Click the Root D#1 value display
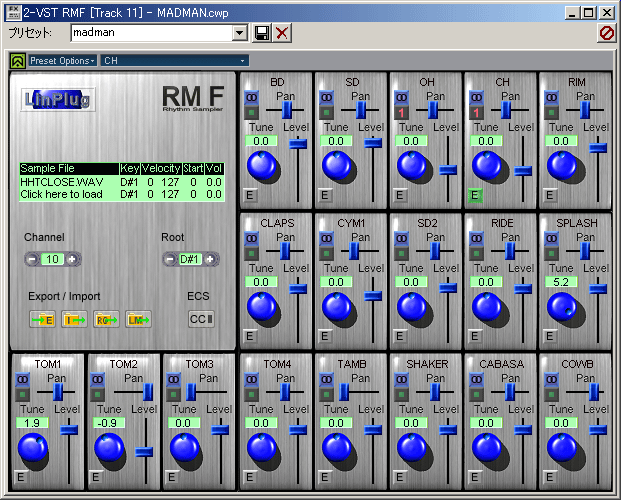Viewport: 621px width, 500px height. click(190, 259)
